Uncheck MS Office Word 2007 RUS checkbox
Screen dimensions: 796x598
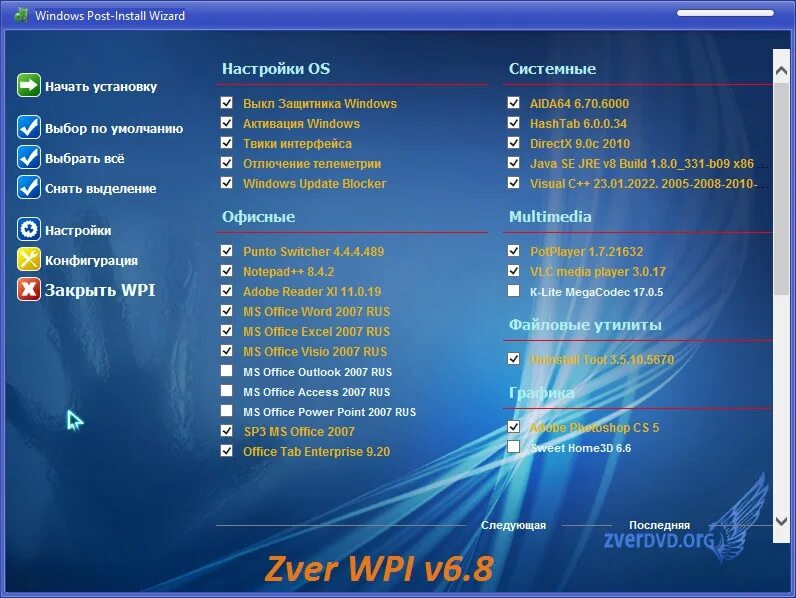coord(226,311)
